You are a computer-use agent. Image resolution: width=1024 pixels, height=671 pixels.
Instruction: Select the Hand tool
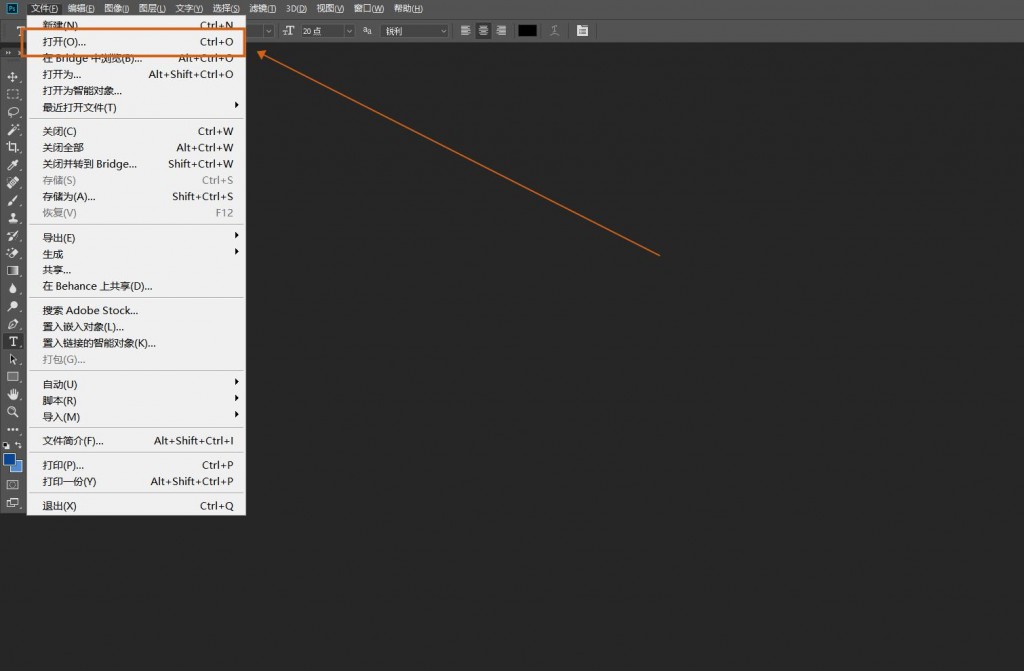tap(12, 394)
